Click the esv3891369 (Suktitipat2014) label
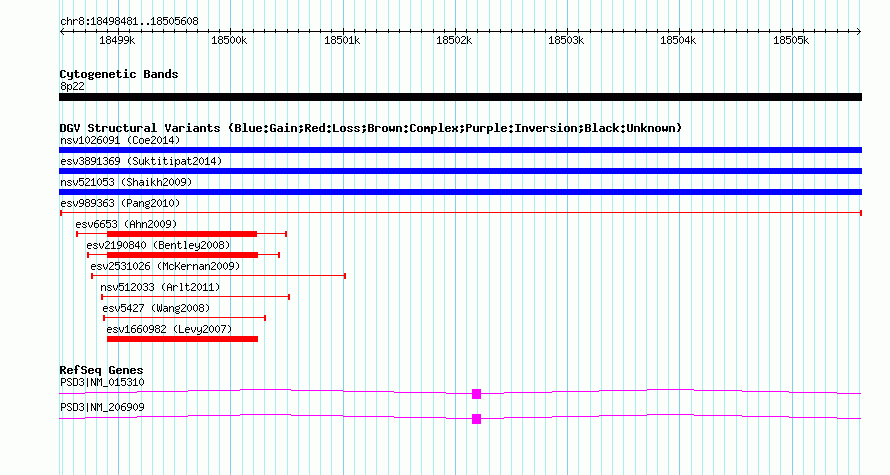This screenshot has height=475, width=890. 141,162
